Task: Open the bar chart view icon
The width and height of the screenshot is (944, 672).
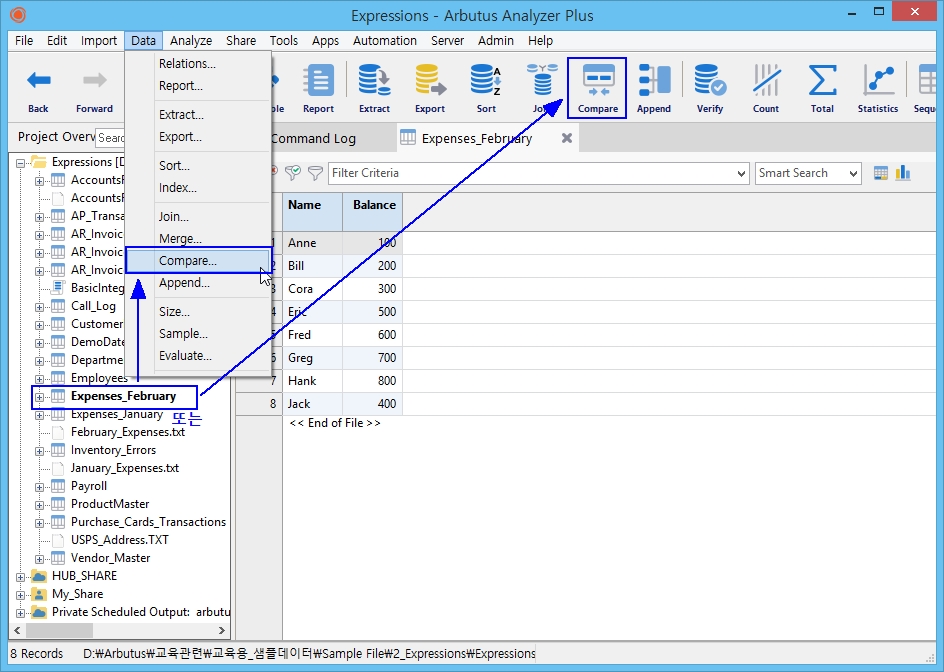Action: 902,173
